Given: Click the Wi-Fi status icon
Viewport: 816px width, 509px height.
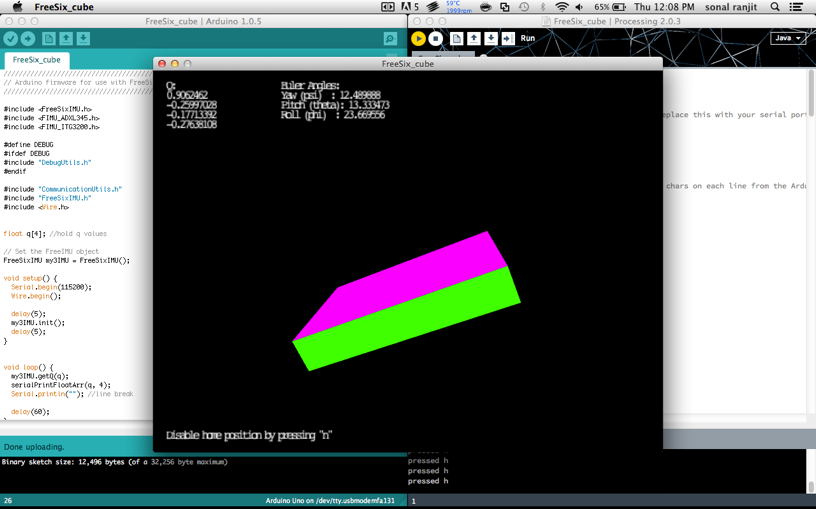Looking at the screenshot, I should [561, 7].
